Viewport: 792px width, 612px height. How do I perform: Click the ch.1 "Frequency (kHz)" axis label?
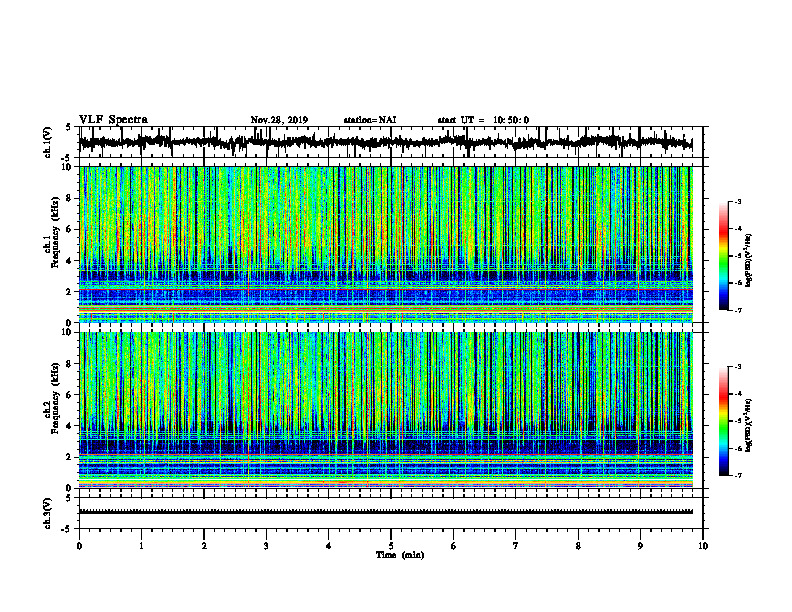[x=55, y=232]
